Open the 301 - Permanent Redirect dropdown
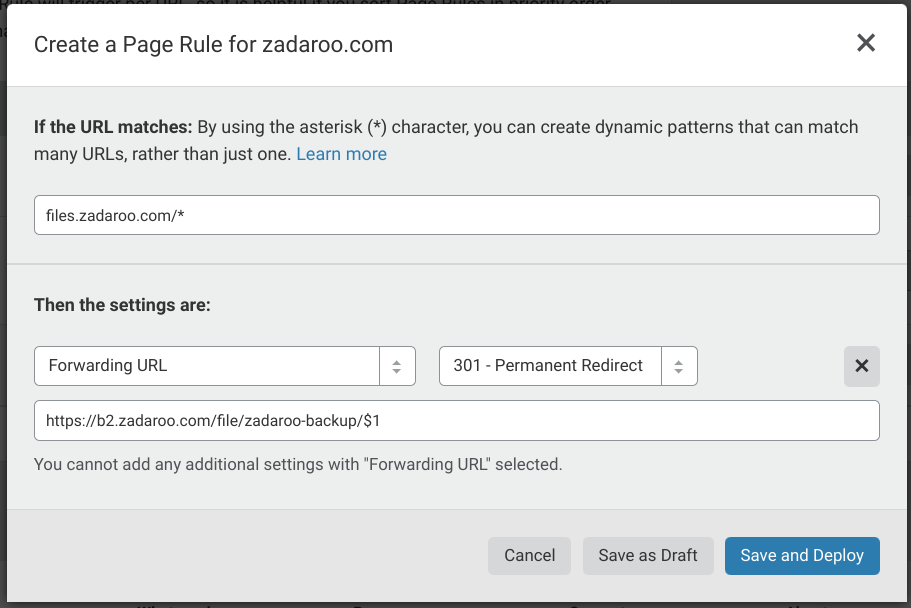The width and height of the screenshot is (911, 608). [550, 366]
